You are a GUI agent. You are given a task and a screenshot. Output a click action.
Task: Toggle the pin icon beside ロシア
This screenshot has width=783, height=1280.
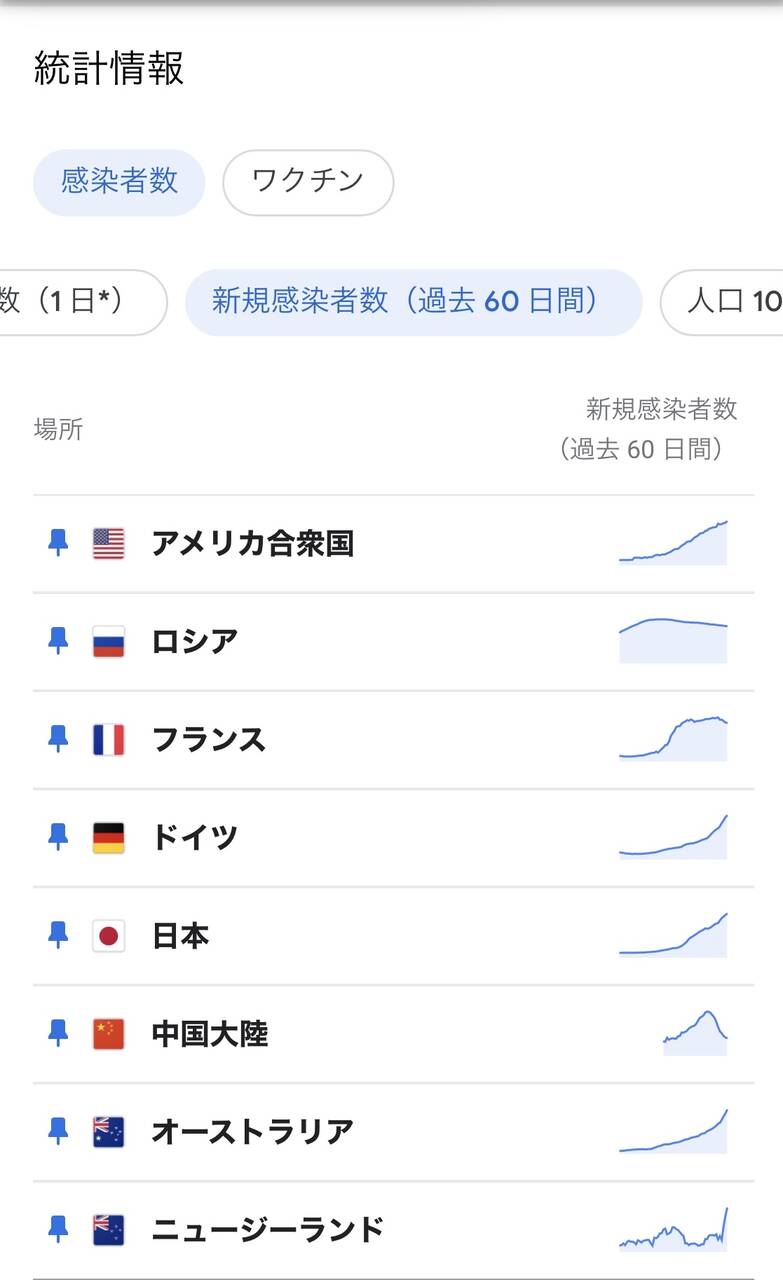click(x=58, y=641)
